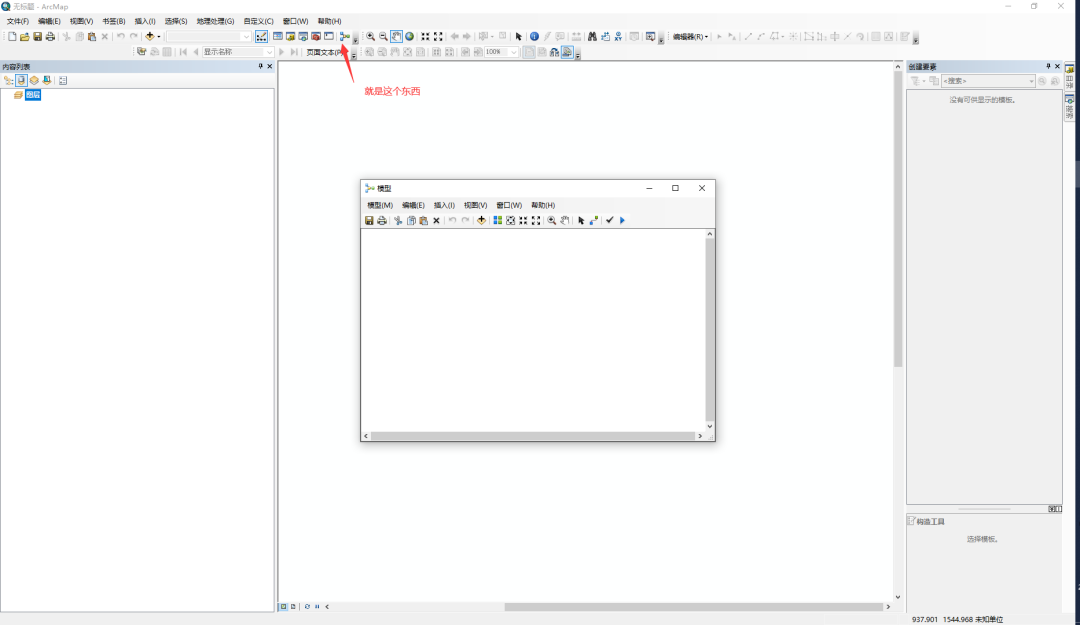1080x625 pixels.
Task: Click the Add Data icon in model window
Action: click(x=481, y=220)
